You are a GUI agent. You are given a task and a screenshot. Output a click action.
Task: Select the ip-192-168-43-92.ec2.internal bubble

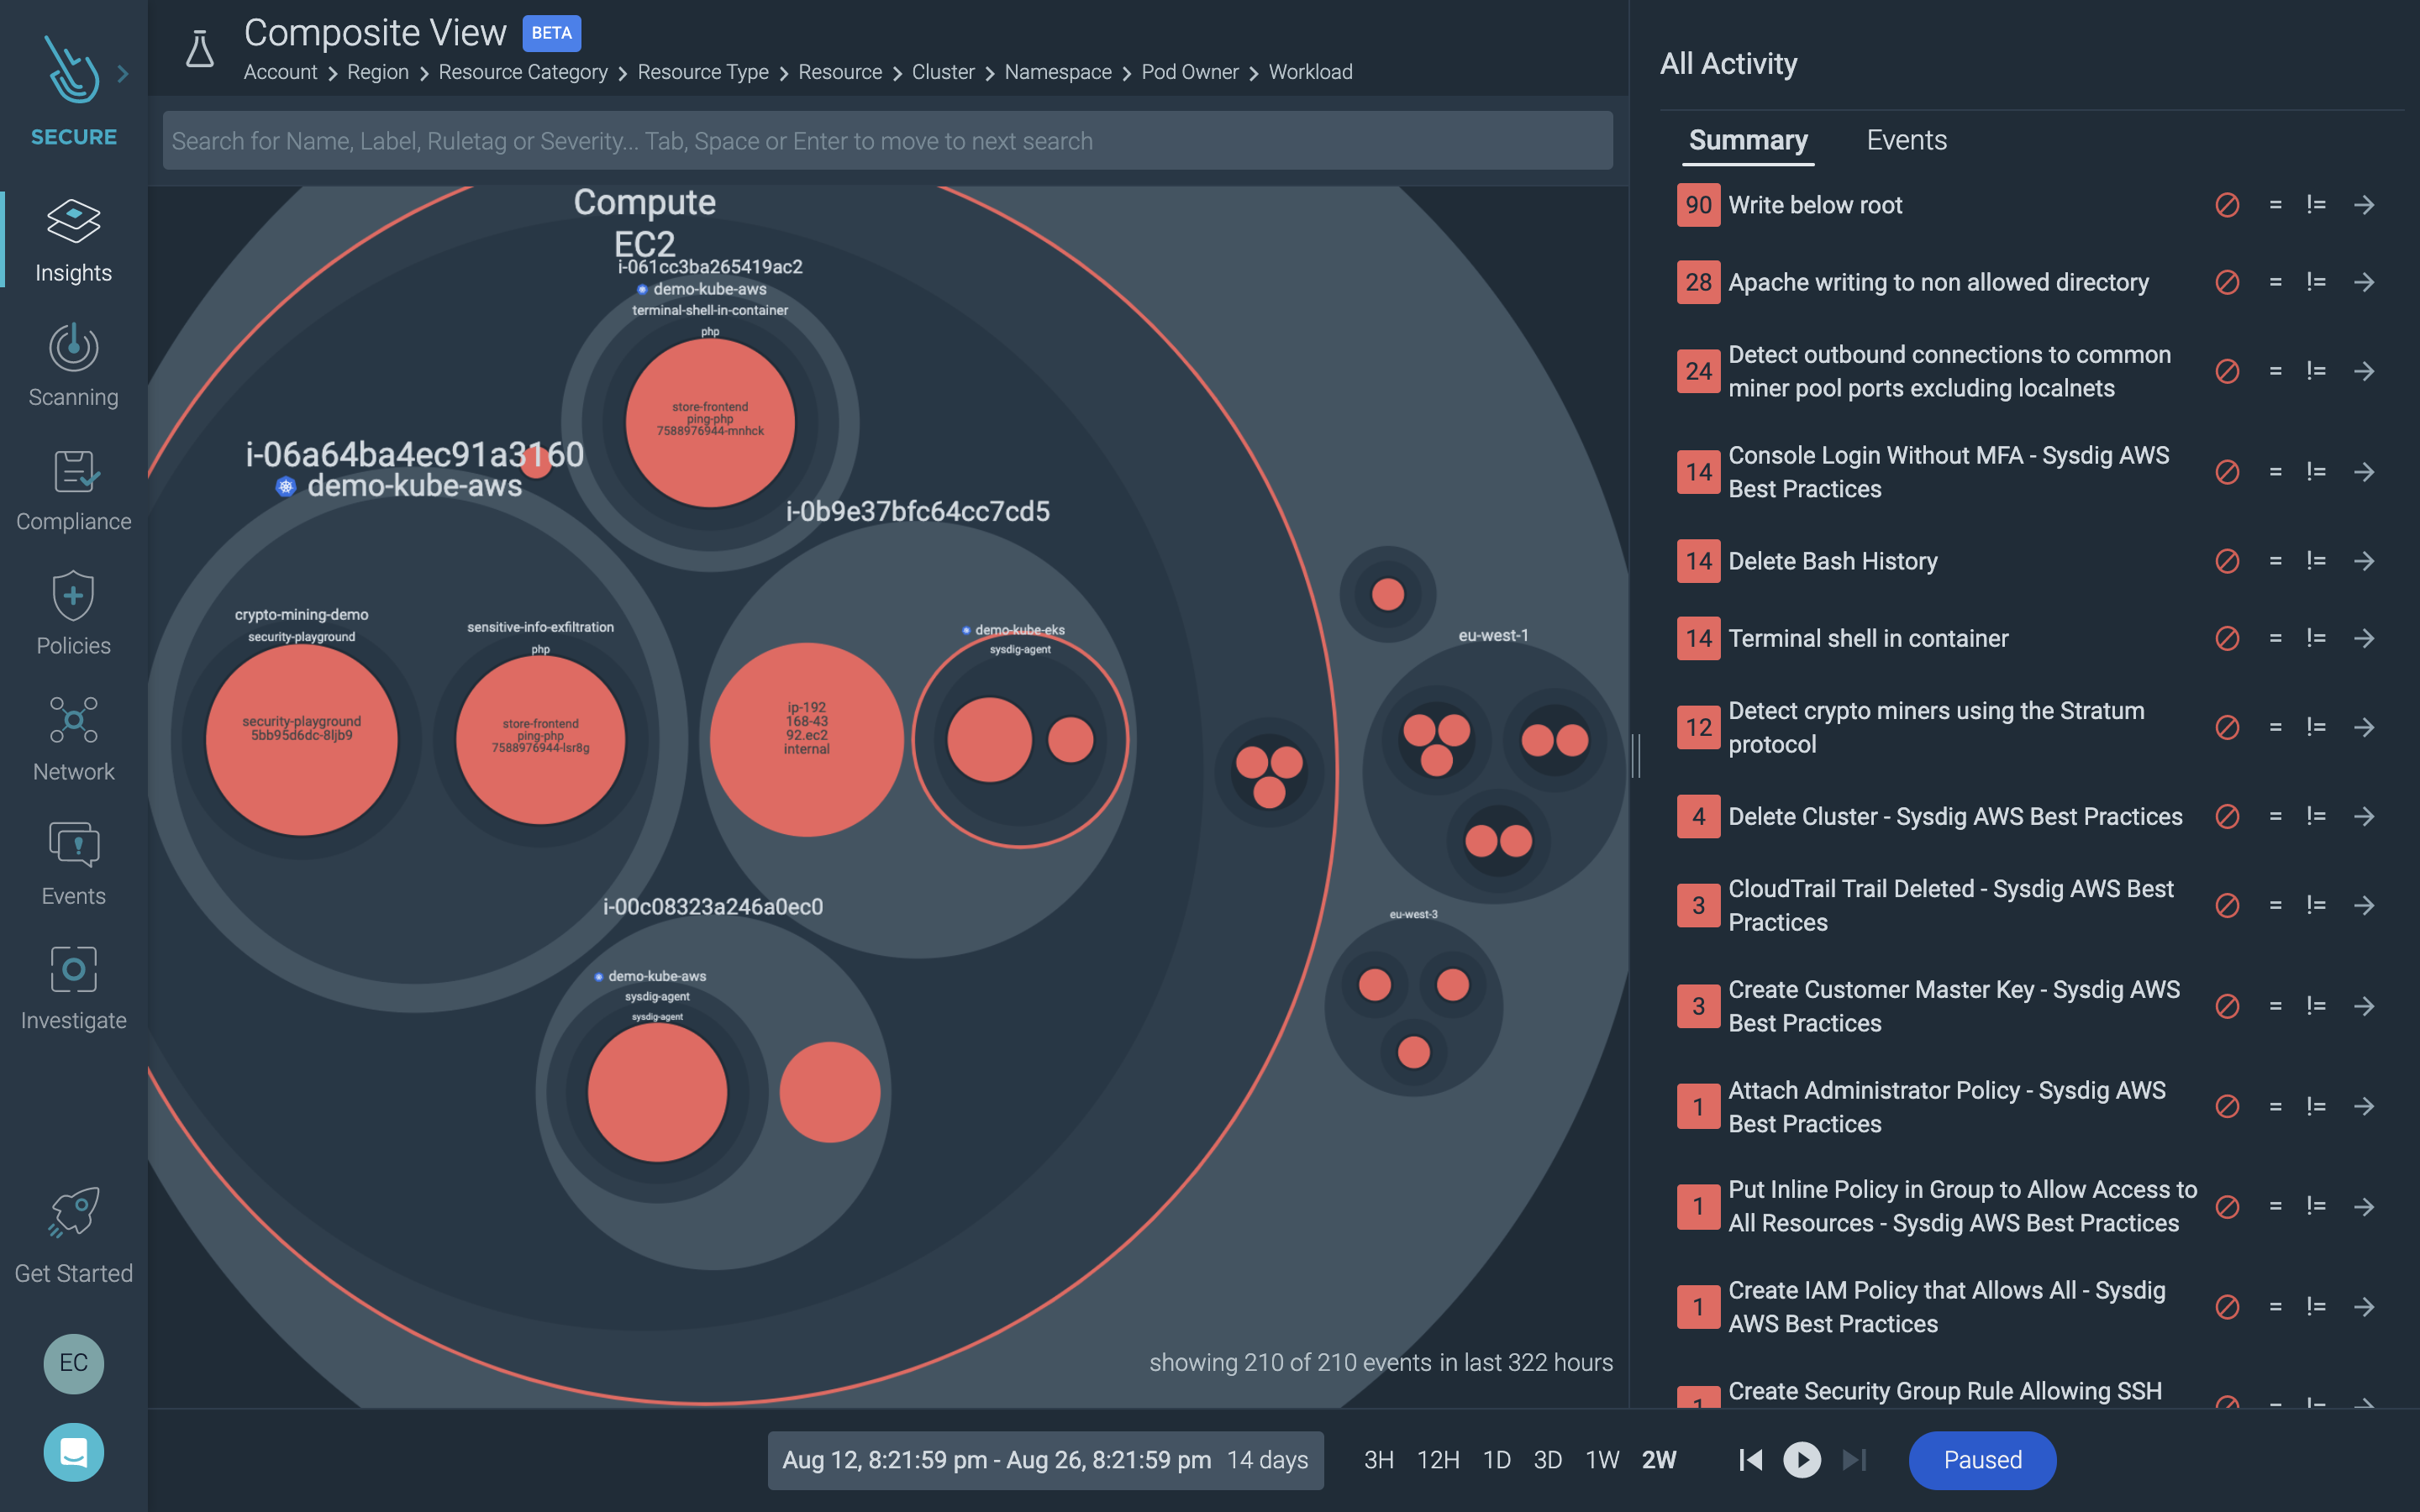(806, 740)
